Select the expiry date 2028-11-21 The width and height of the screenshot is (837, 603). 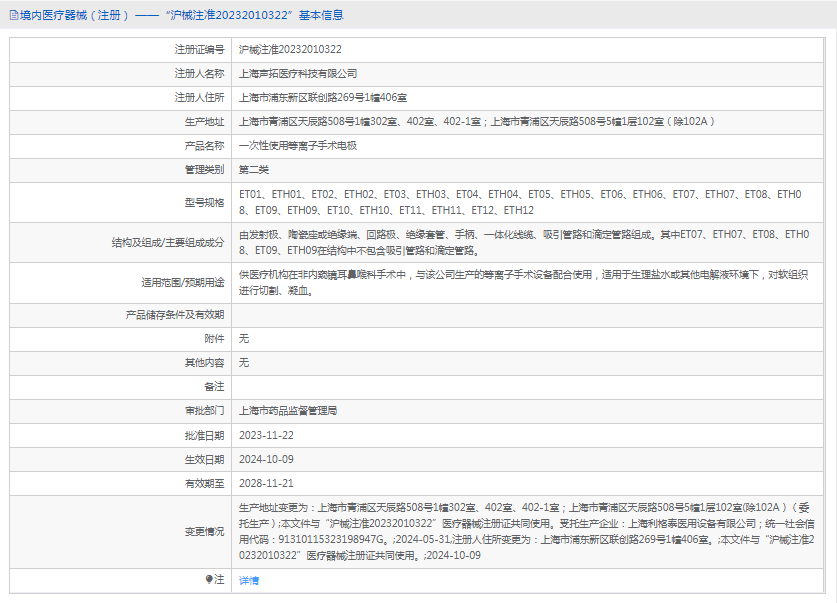point(266,483)
